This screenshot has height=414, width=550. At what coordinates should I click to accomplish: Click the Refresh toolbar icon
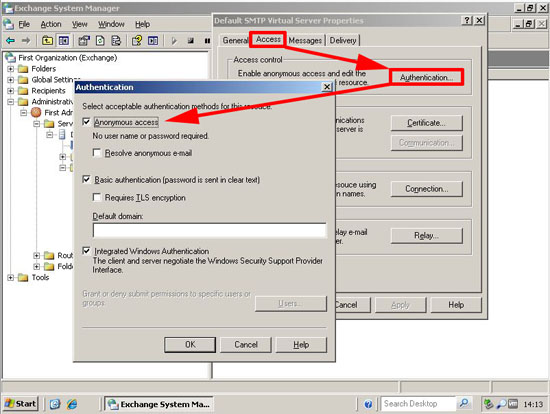(x=100, y=41)
